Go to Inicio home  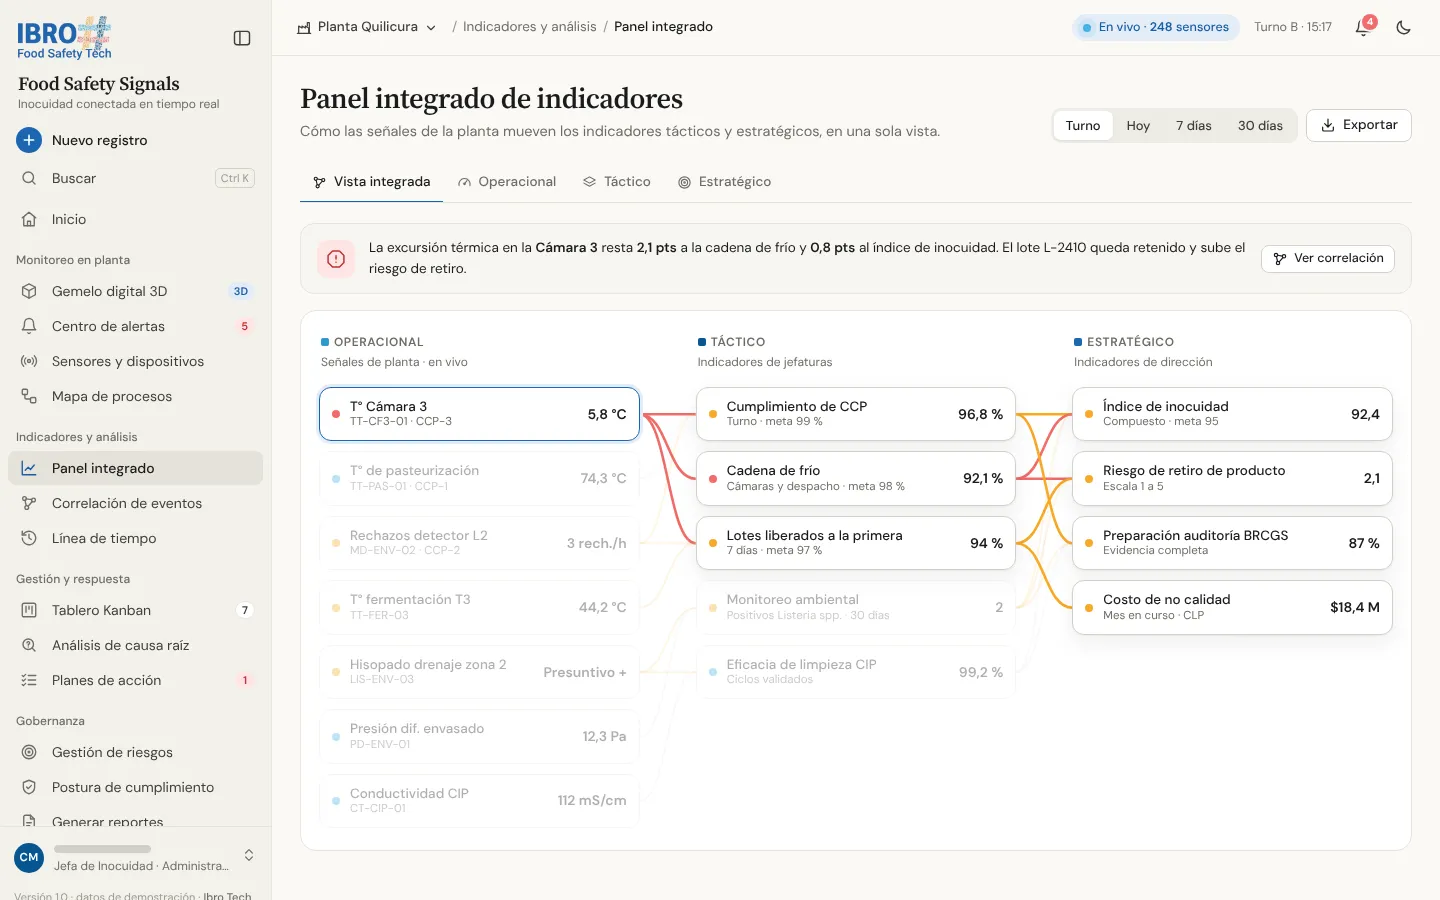pos(135,219)
